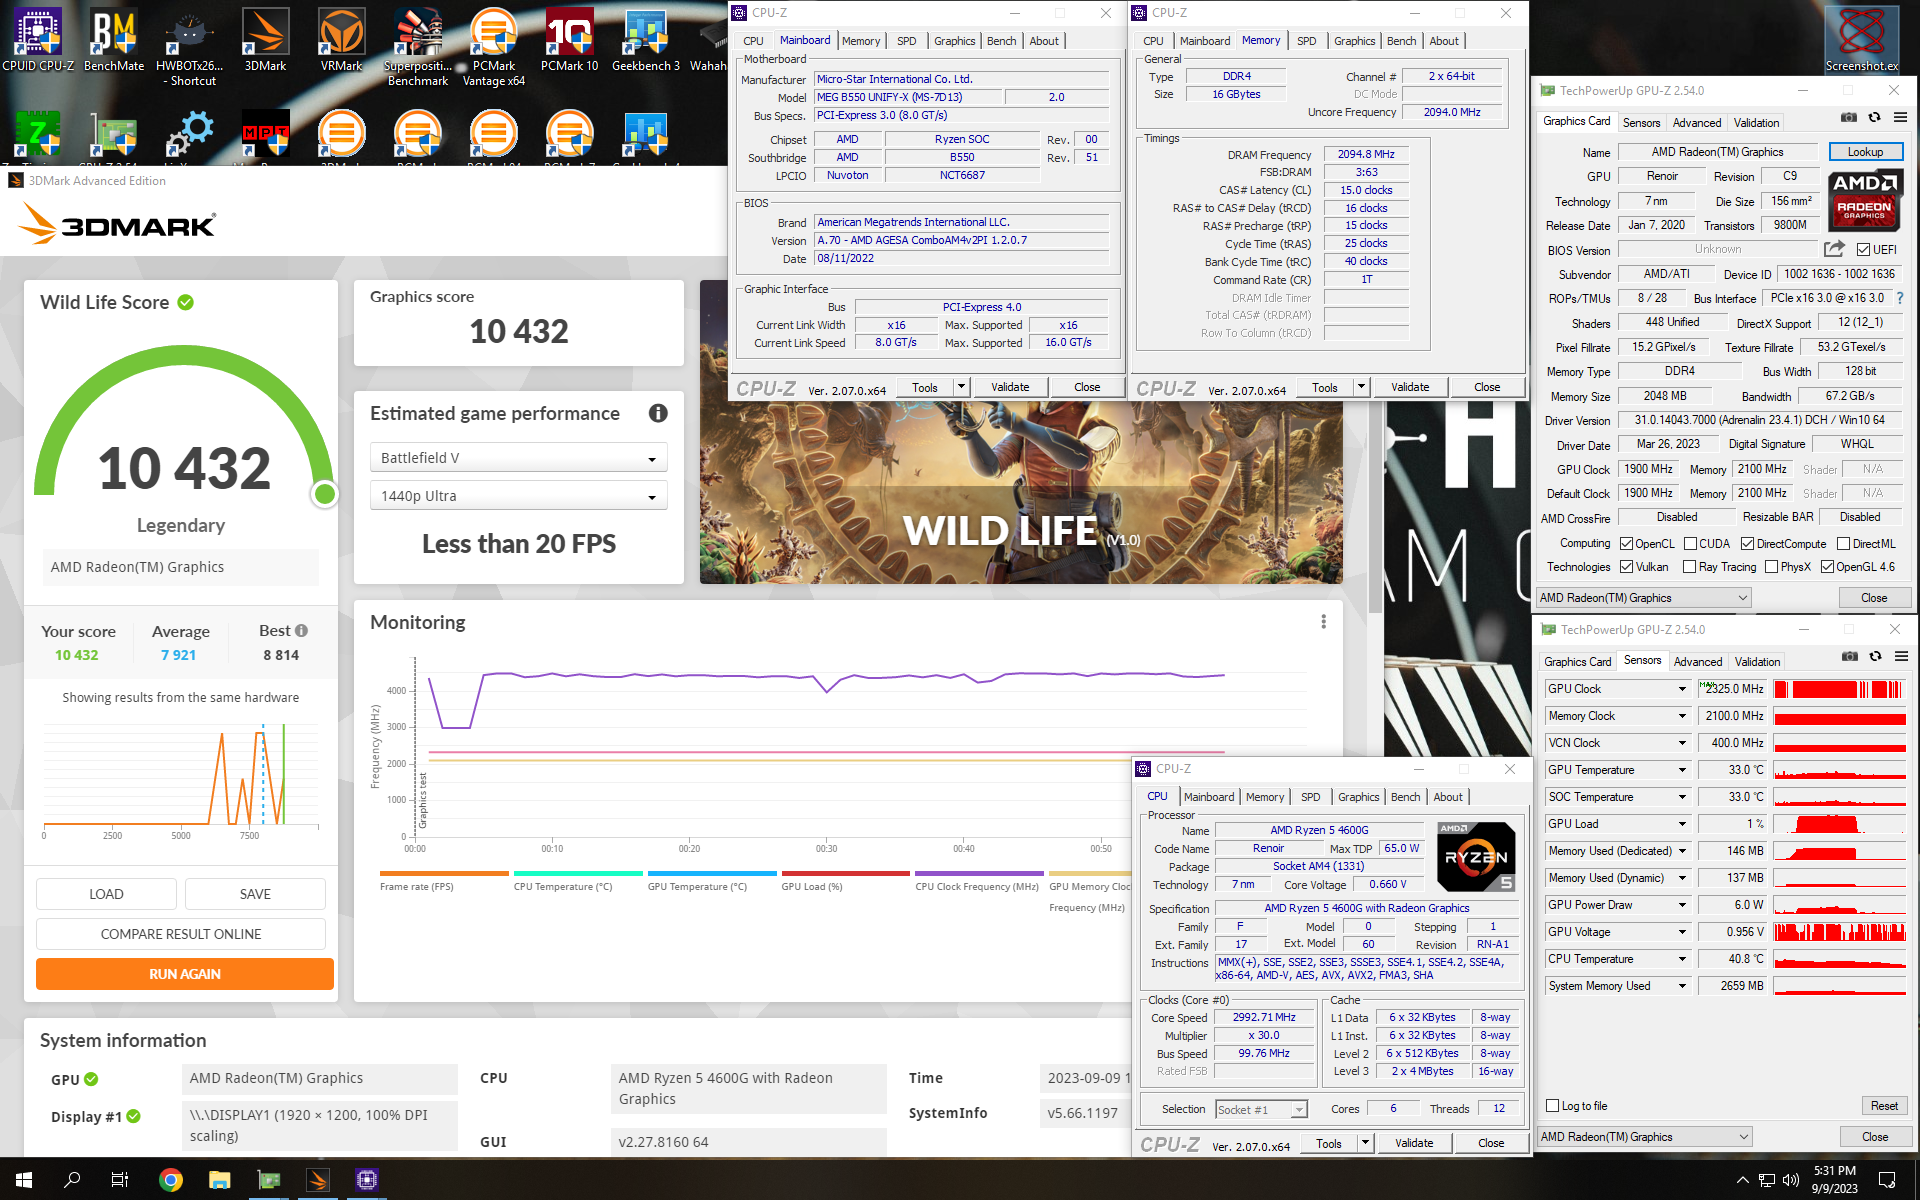Open hamburger menu in upper GPU-Z window
This screenshot has width=1920, height=1200.
coord(1901,118)
